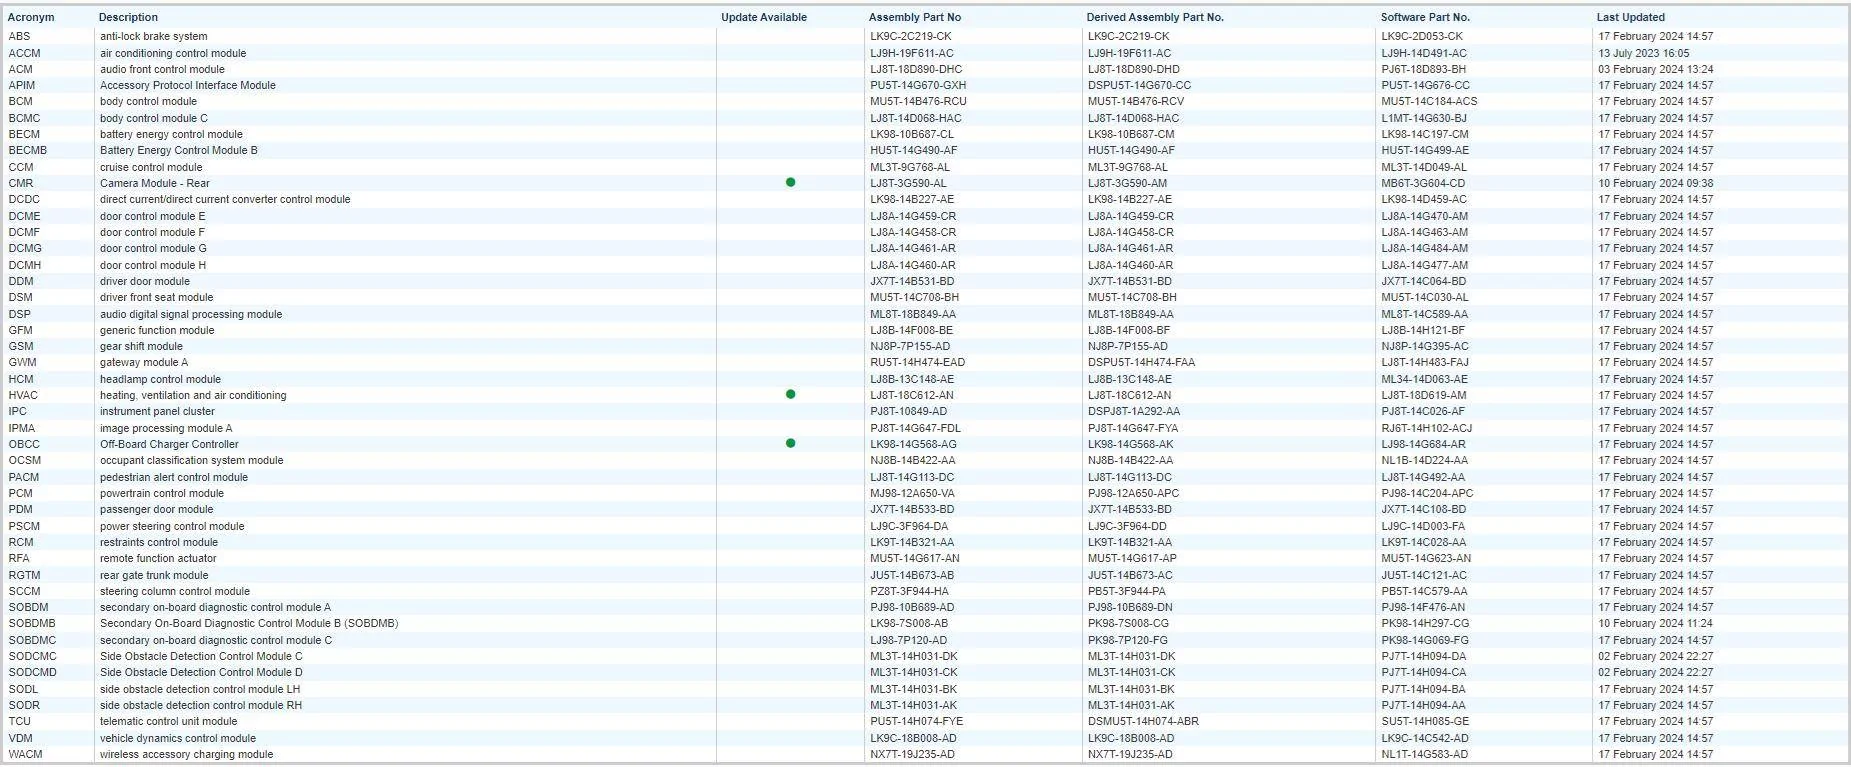Select 'Off-Board Charger Controller' description
This screenshot has height=767, width=1851.
click(x=169, y=445)
